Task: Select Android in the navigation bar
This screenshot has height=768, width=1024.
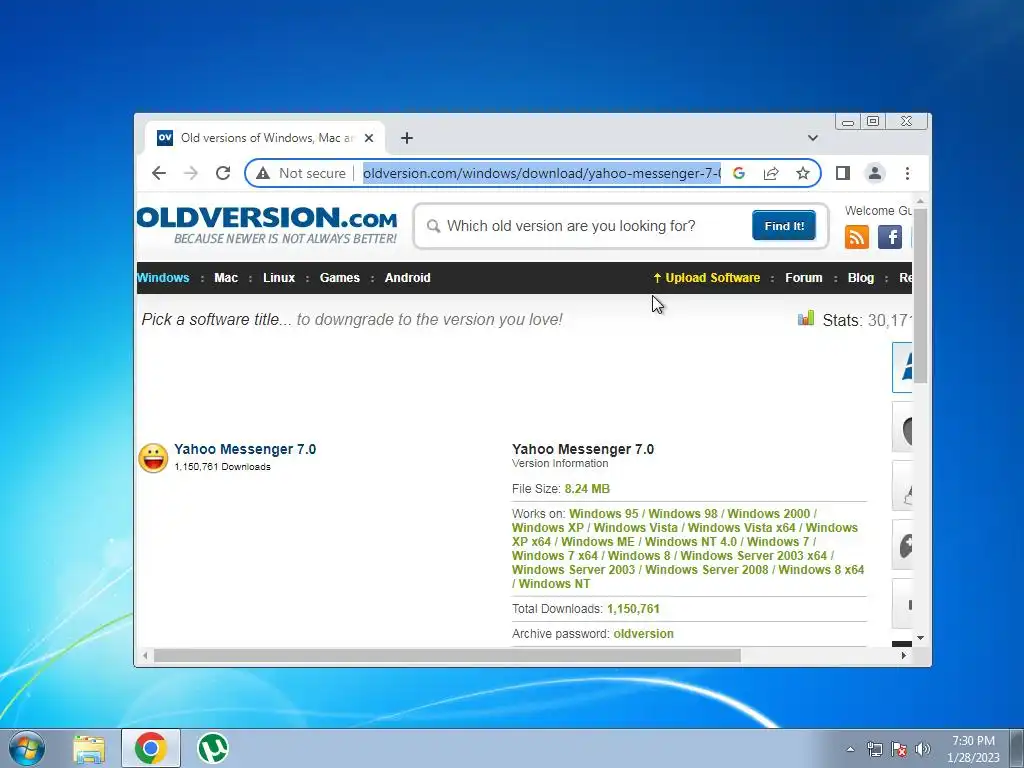Action: tap(408, 278)
